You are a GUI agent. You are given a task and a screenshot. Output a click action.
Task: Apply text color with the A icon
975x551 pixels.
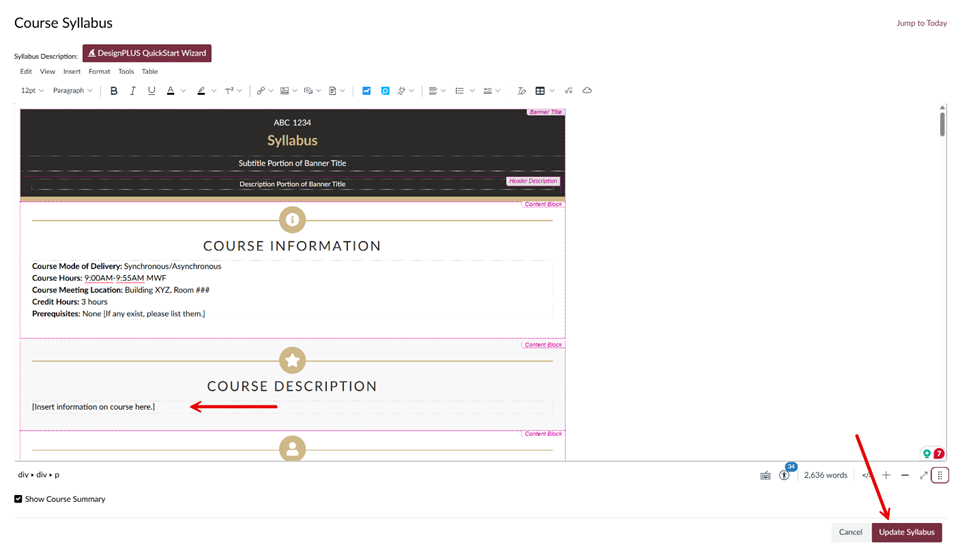pyautogui.click(x=170, y=91)
